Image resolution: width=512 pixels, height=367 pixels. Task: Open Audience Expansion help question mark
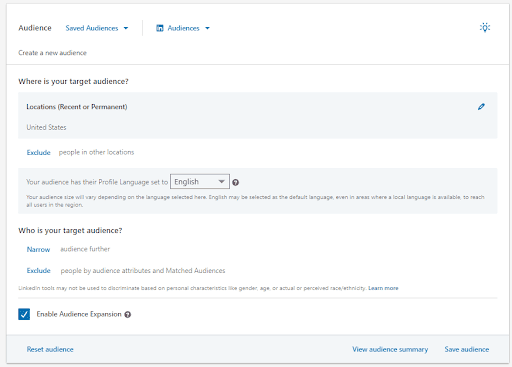[x=127, y=314]
